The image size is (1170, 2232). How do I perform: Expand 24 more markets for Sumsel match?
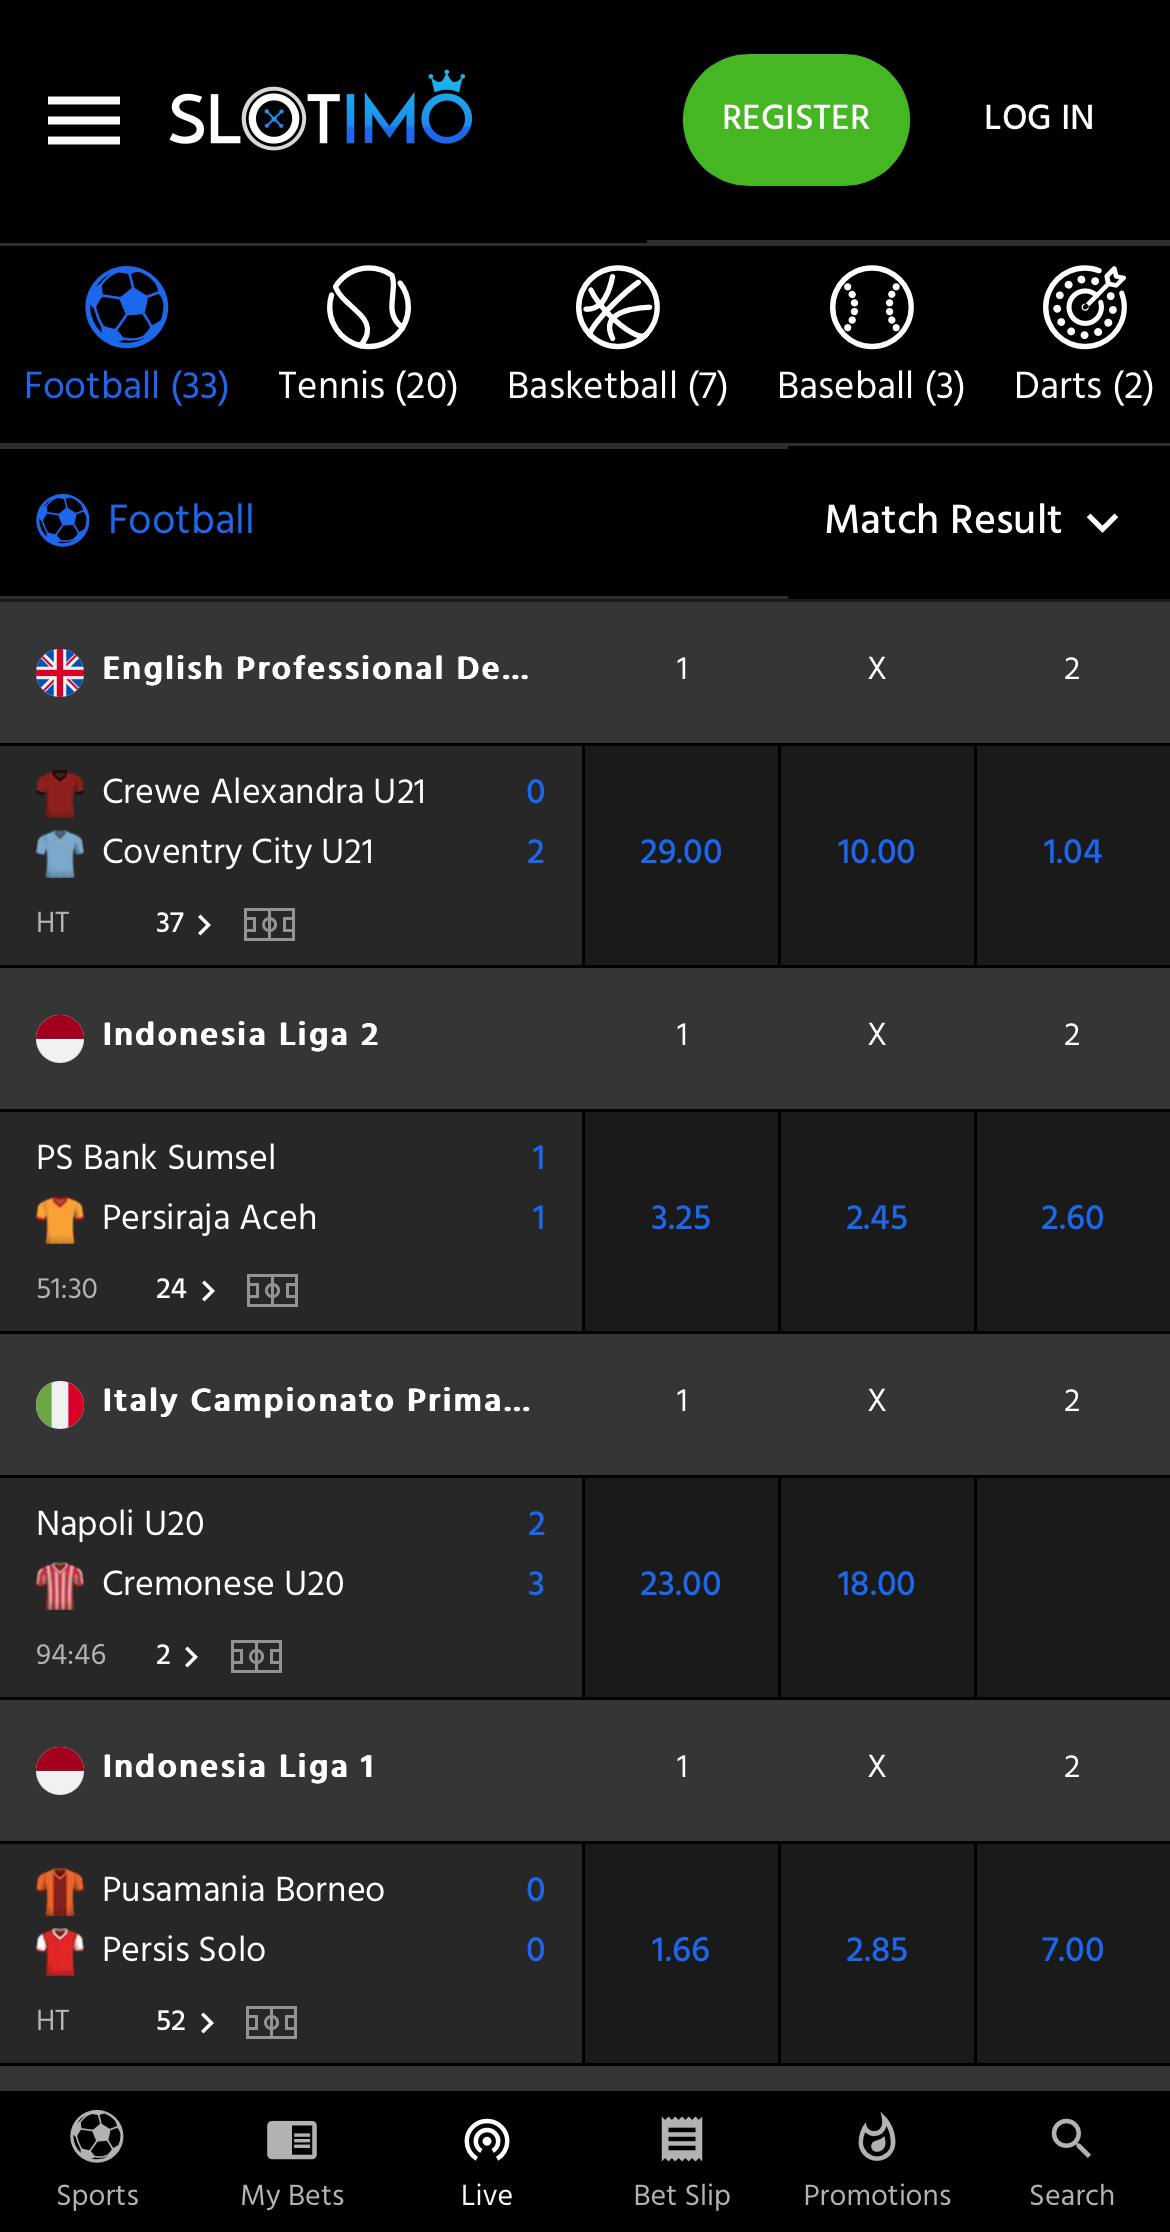point(186,1289)
